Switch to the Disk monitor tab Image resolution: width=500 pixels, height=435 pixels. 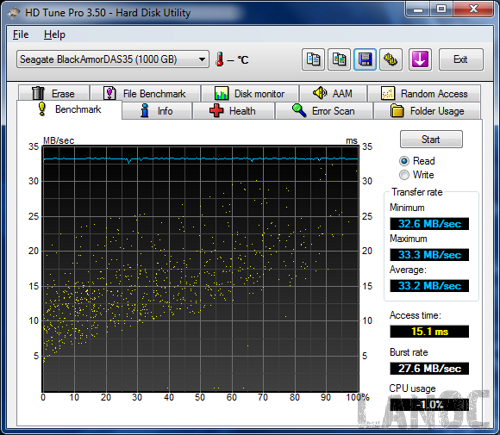coord(250,93)
